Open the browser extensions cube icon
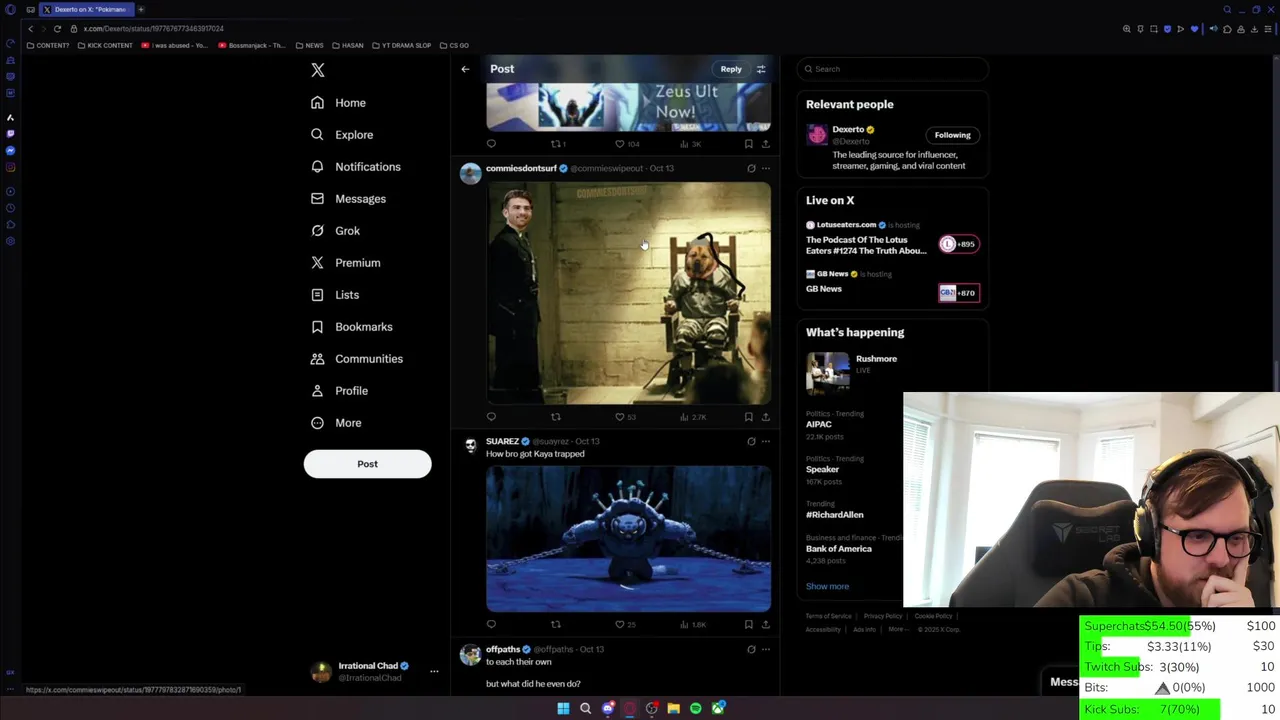 [1227, 29]
